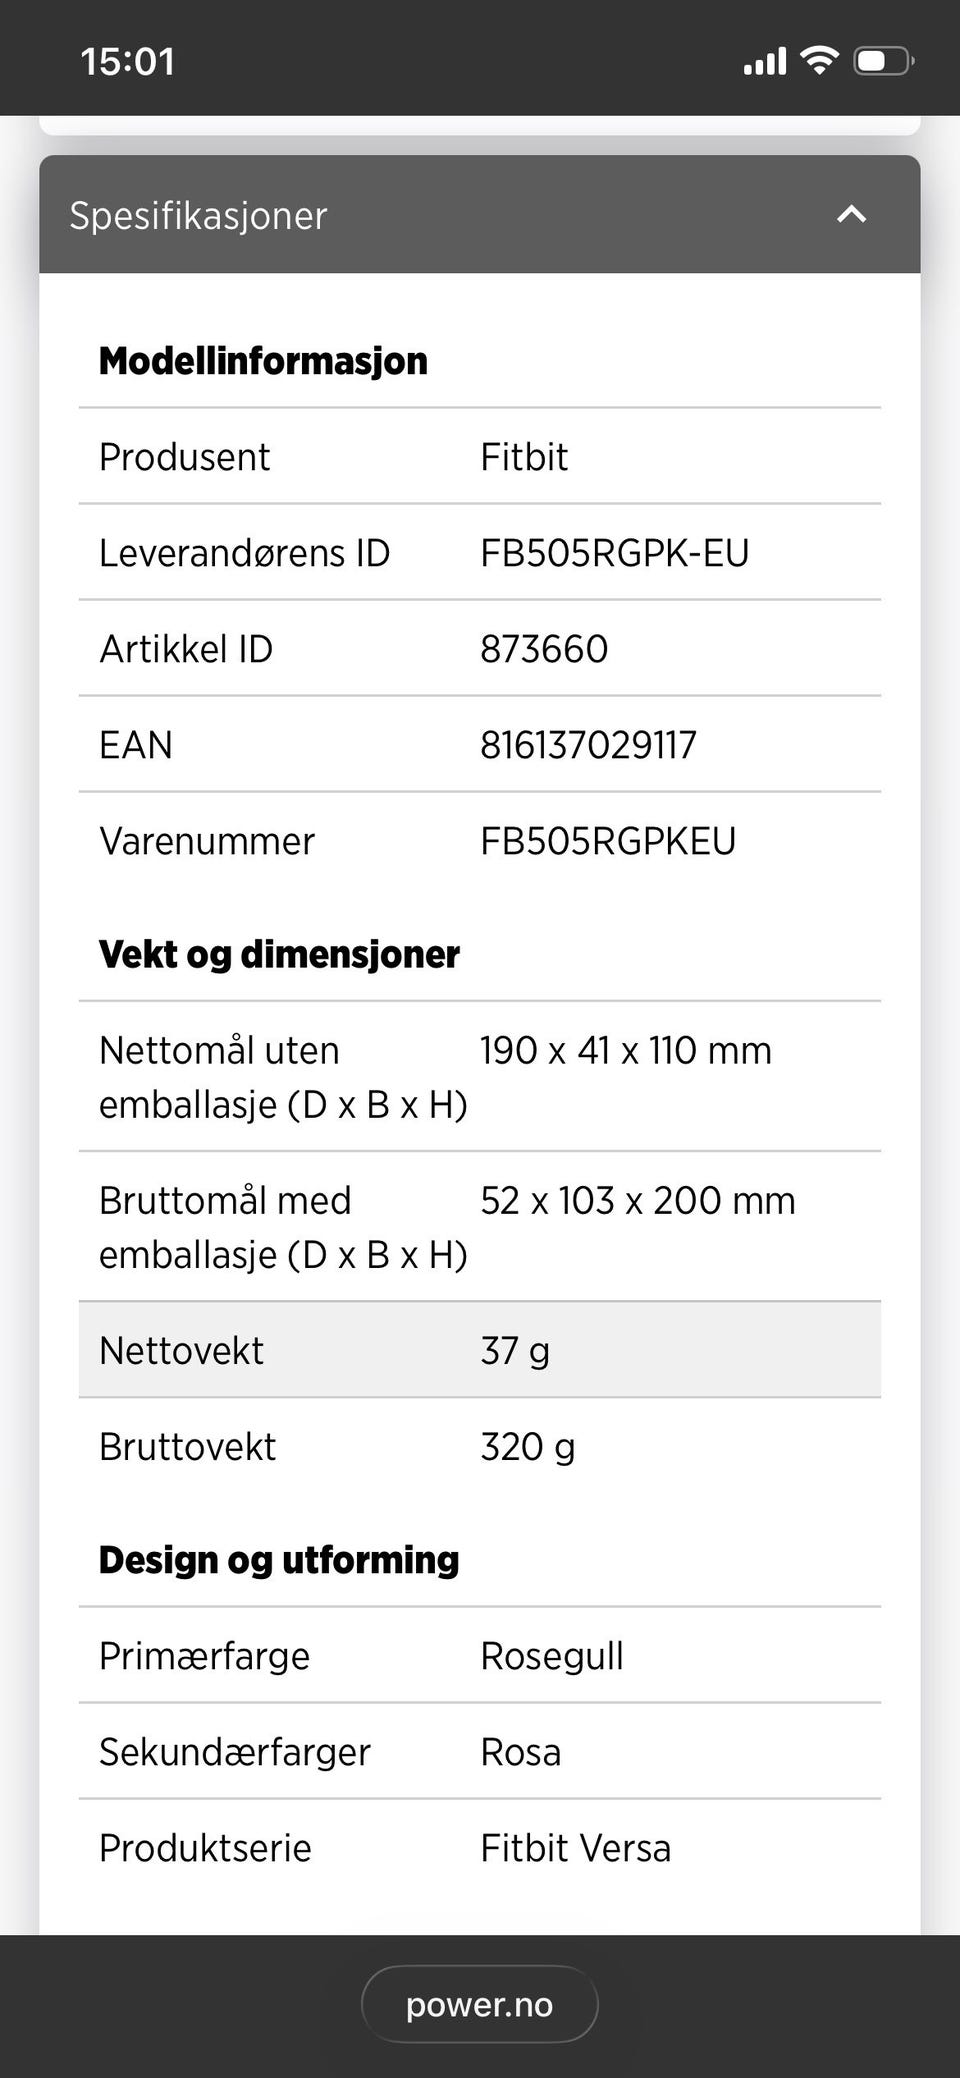
Task: Tap the Wi-Fi status icon
Action: 820,60
